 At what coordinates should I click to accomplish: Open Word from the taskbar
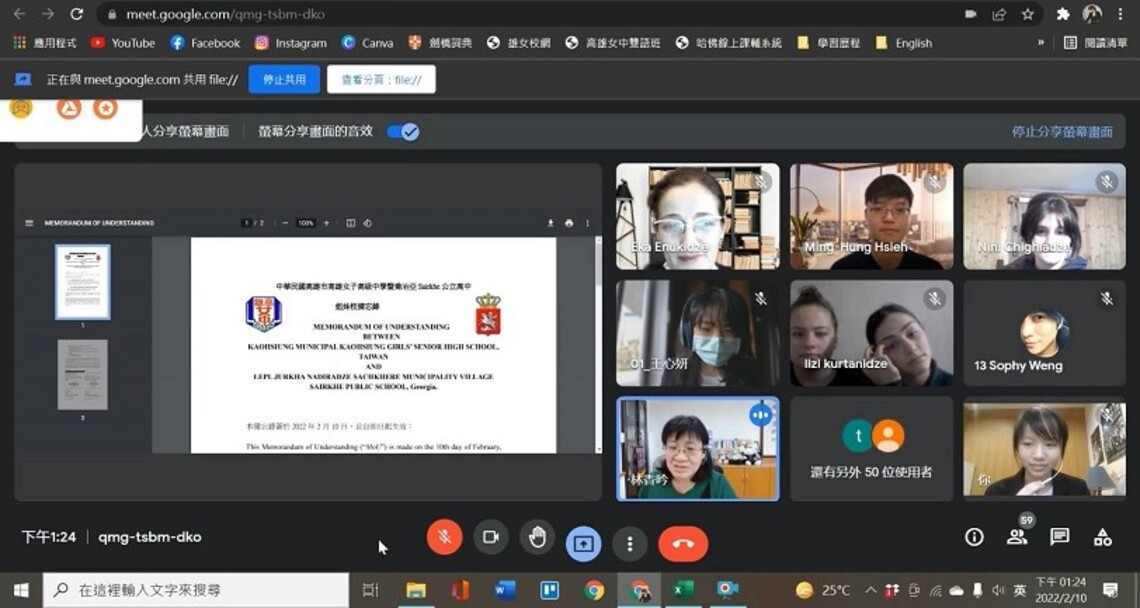pyautogui.click(x=505, y=590)
